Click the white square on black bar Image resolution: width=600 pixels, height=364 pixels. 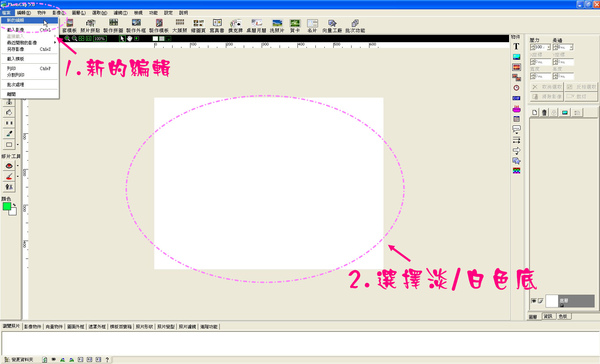[x=155, y=38]
